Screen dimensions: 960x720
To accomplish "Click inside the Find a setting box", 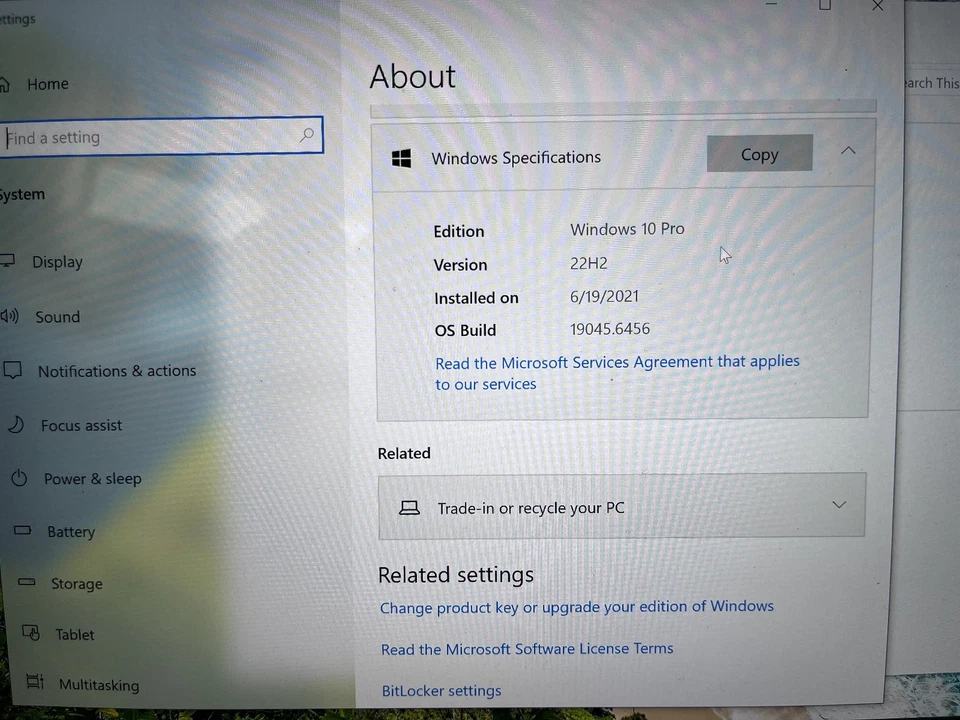I will point(150,137).
